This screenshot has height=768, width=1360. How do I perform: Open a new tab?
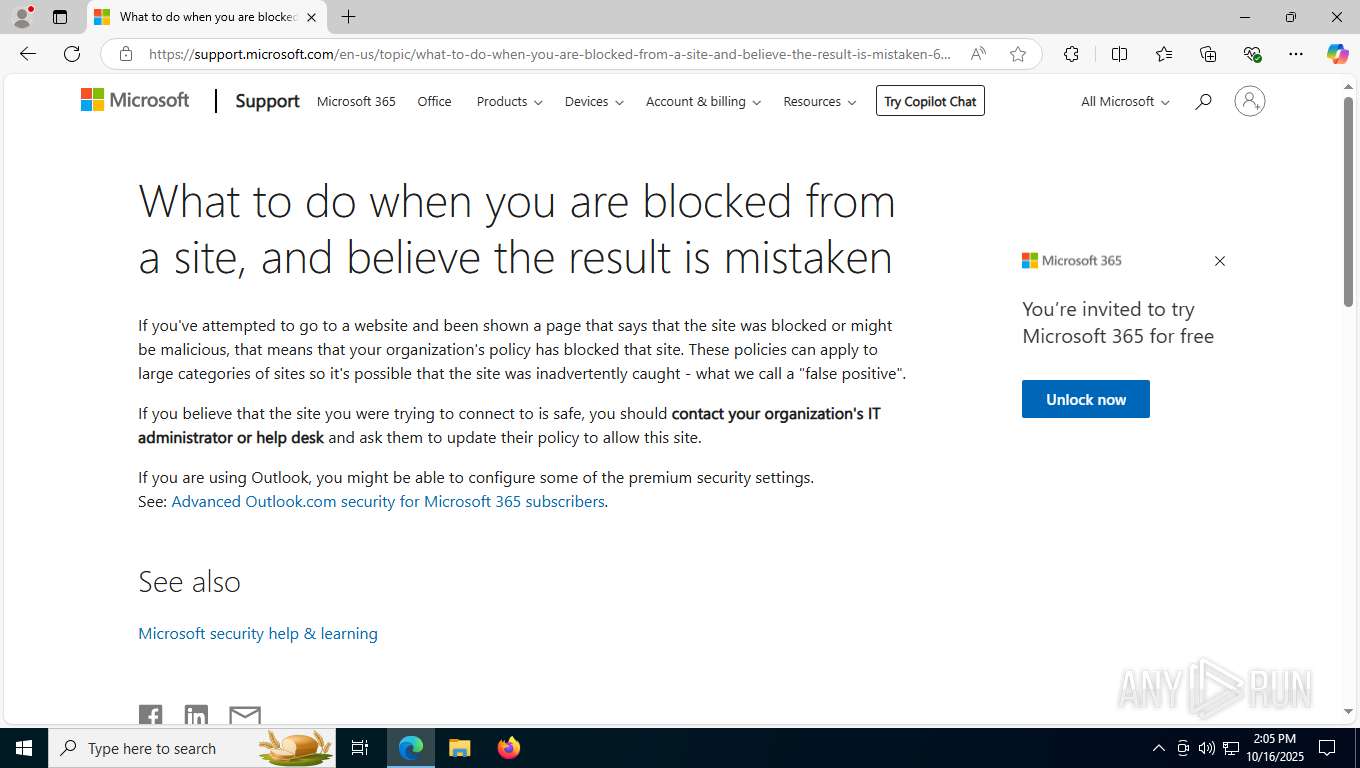coord(348,17)
